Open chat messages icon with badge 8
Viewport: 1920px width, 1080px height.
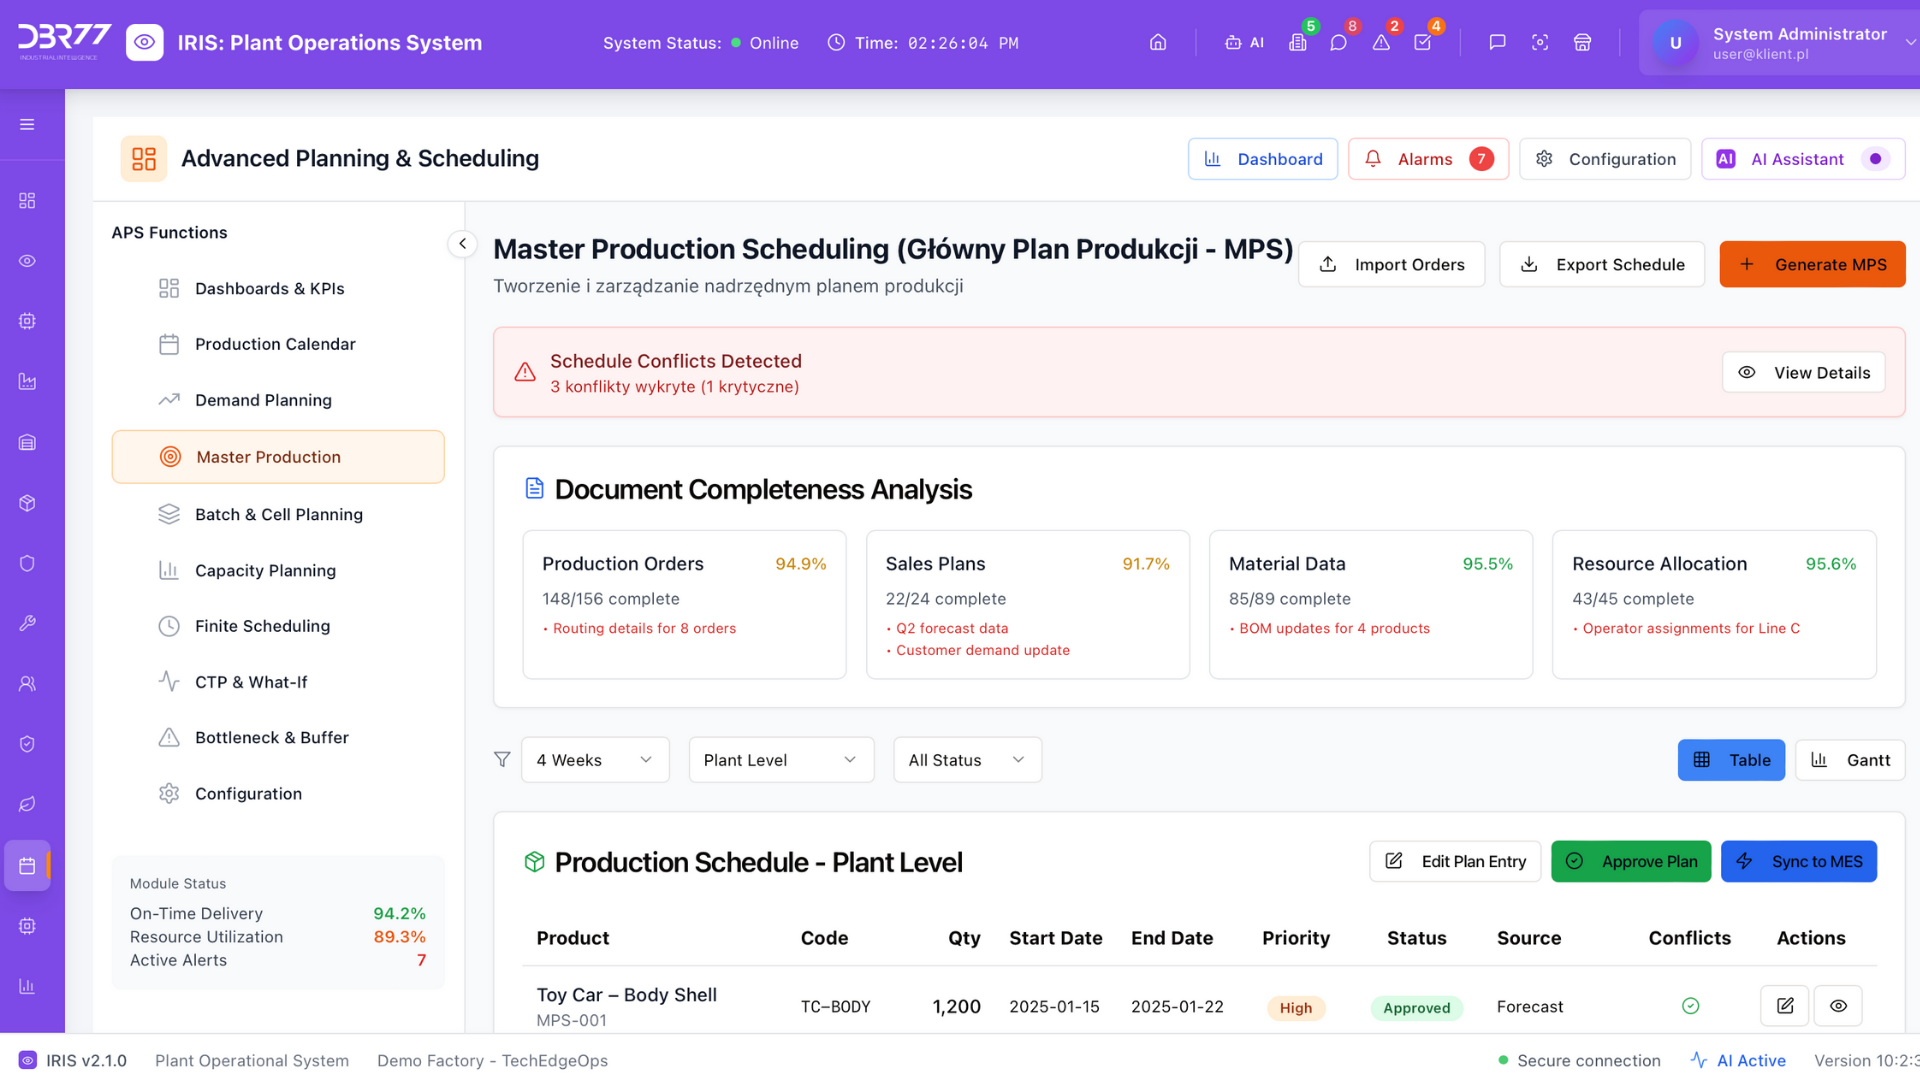tap(1338, 43)
